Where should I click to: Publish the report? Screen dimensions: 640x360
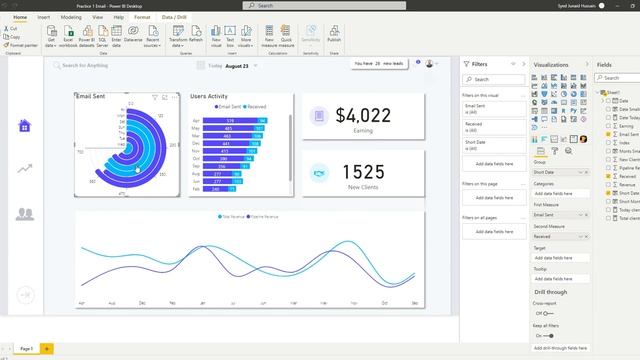pos(334,33)
